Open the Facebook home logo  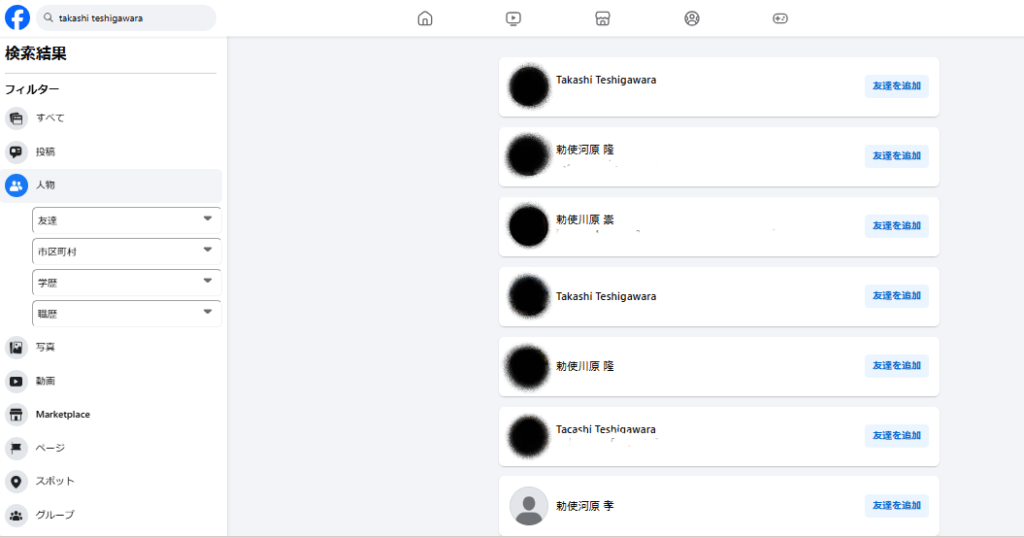tap(18, 18)
